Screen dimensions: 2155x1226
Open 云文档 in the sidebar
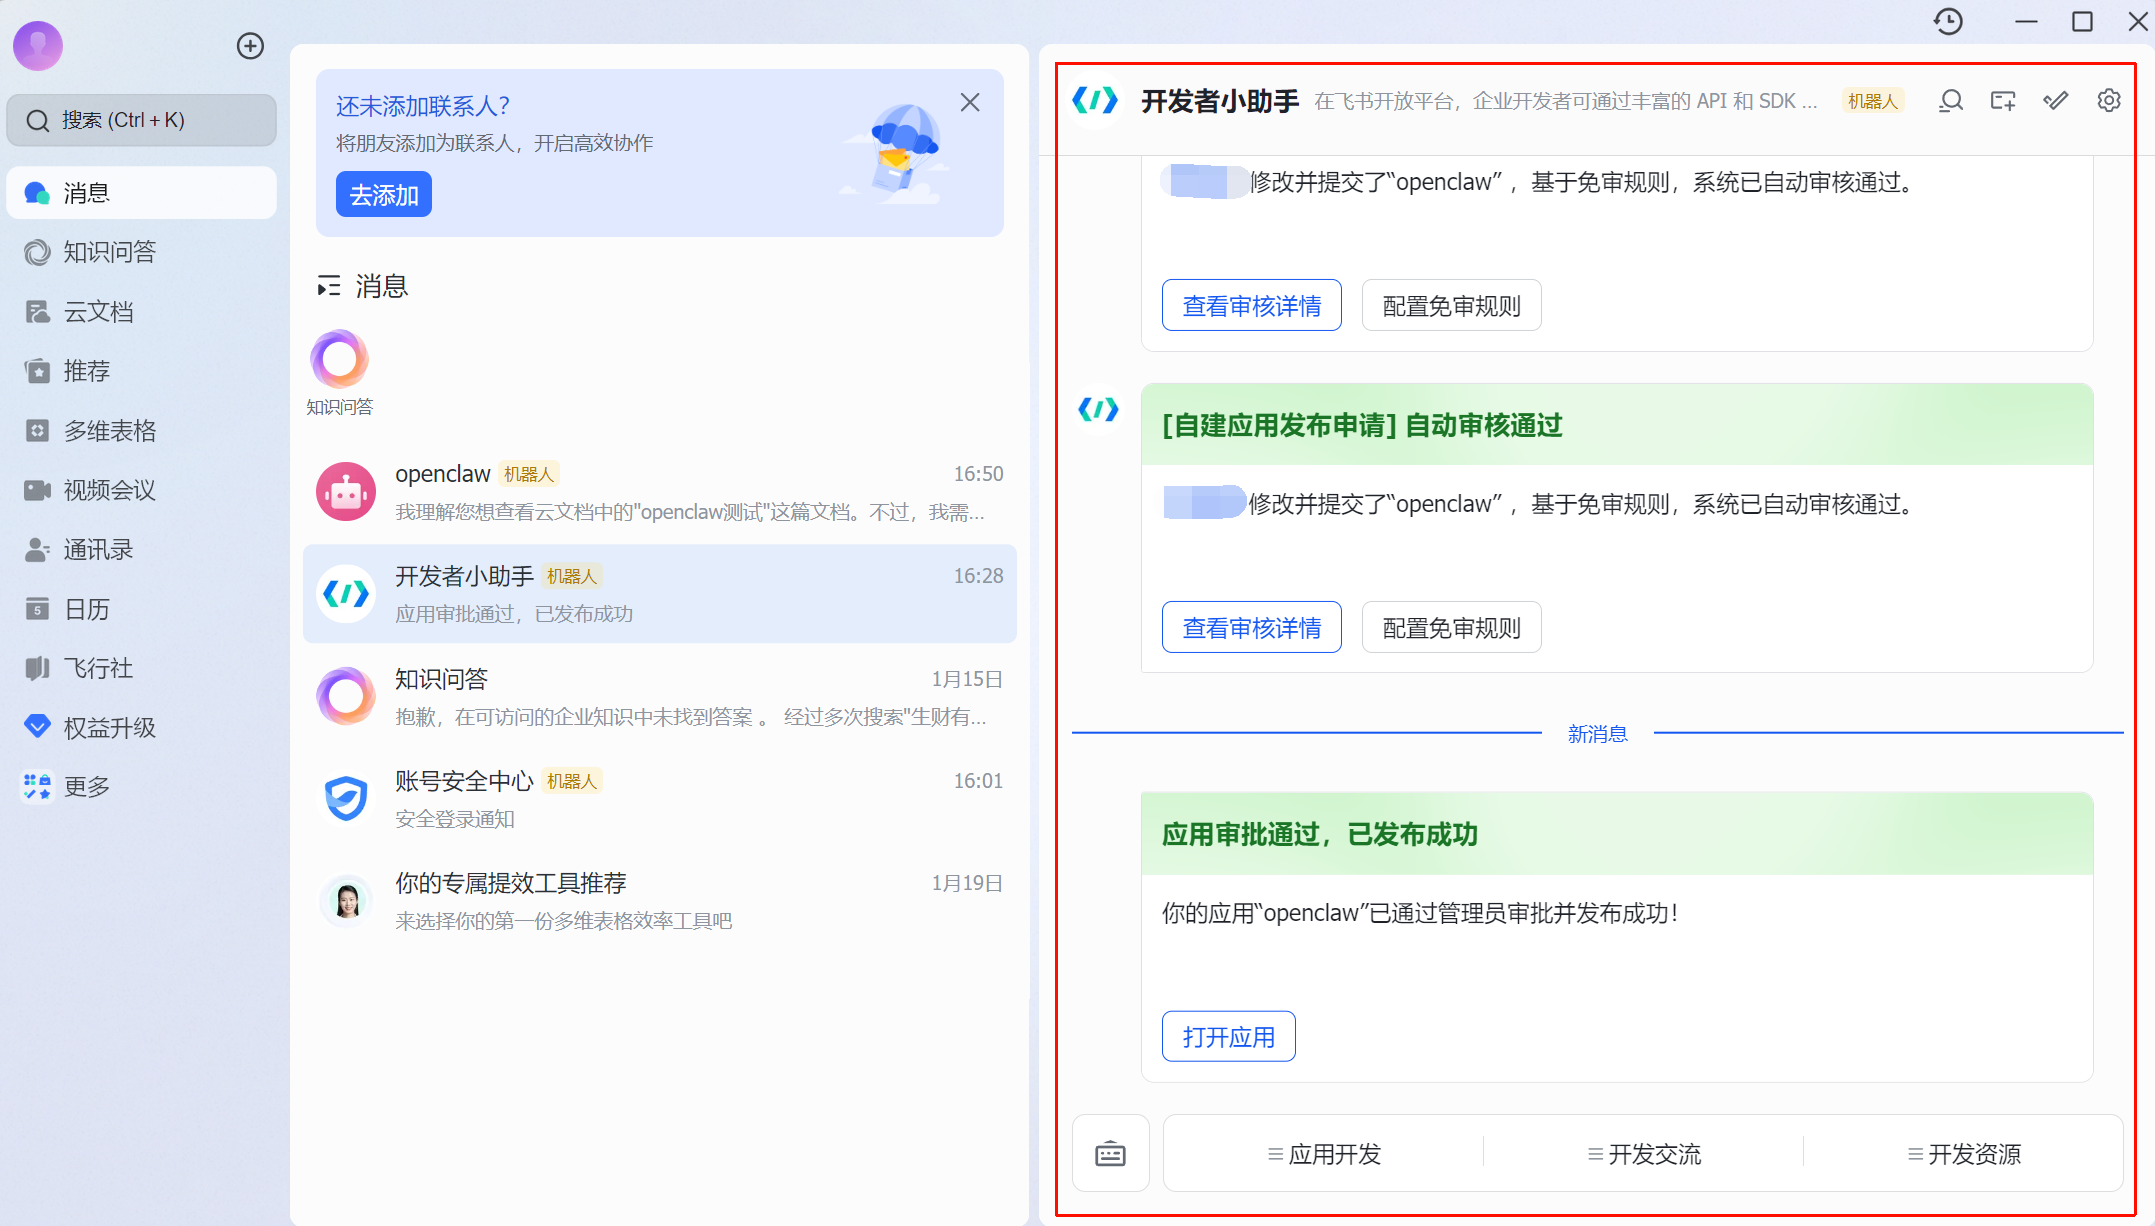pyautogui.click(x=141, y=312)
